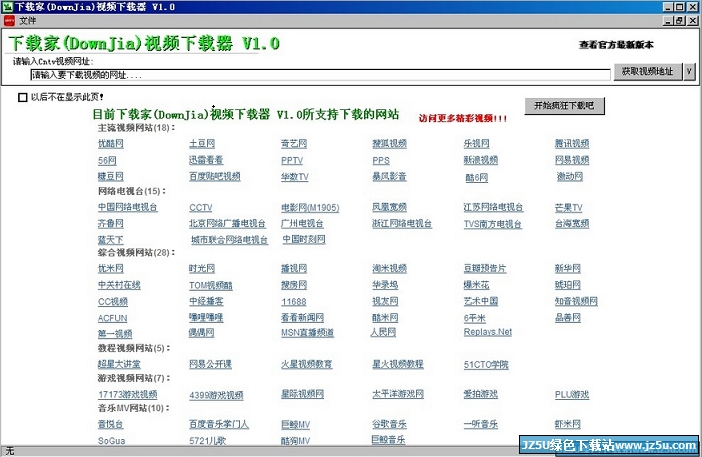Screen dimensions: 702x457
Task: Click the 11688 link
Action: coord(294,302)
